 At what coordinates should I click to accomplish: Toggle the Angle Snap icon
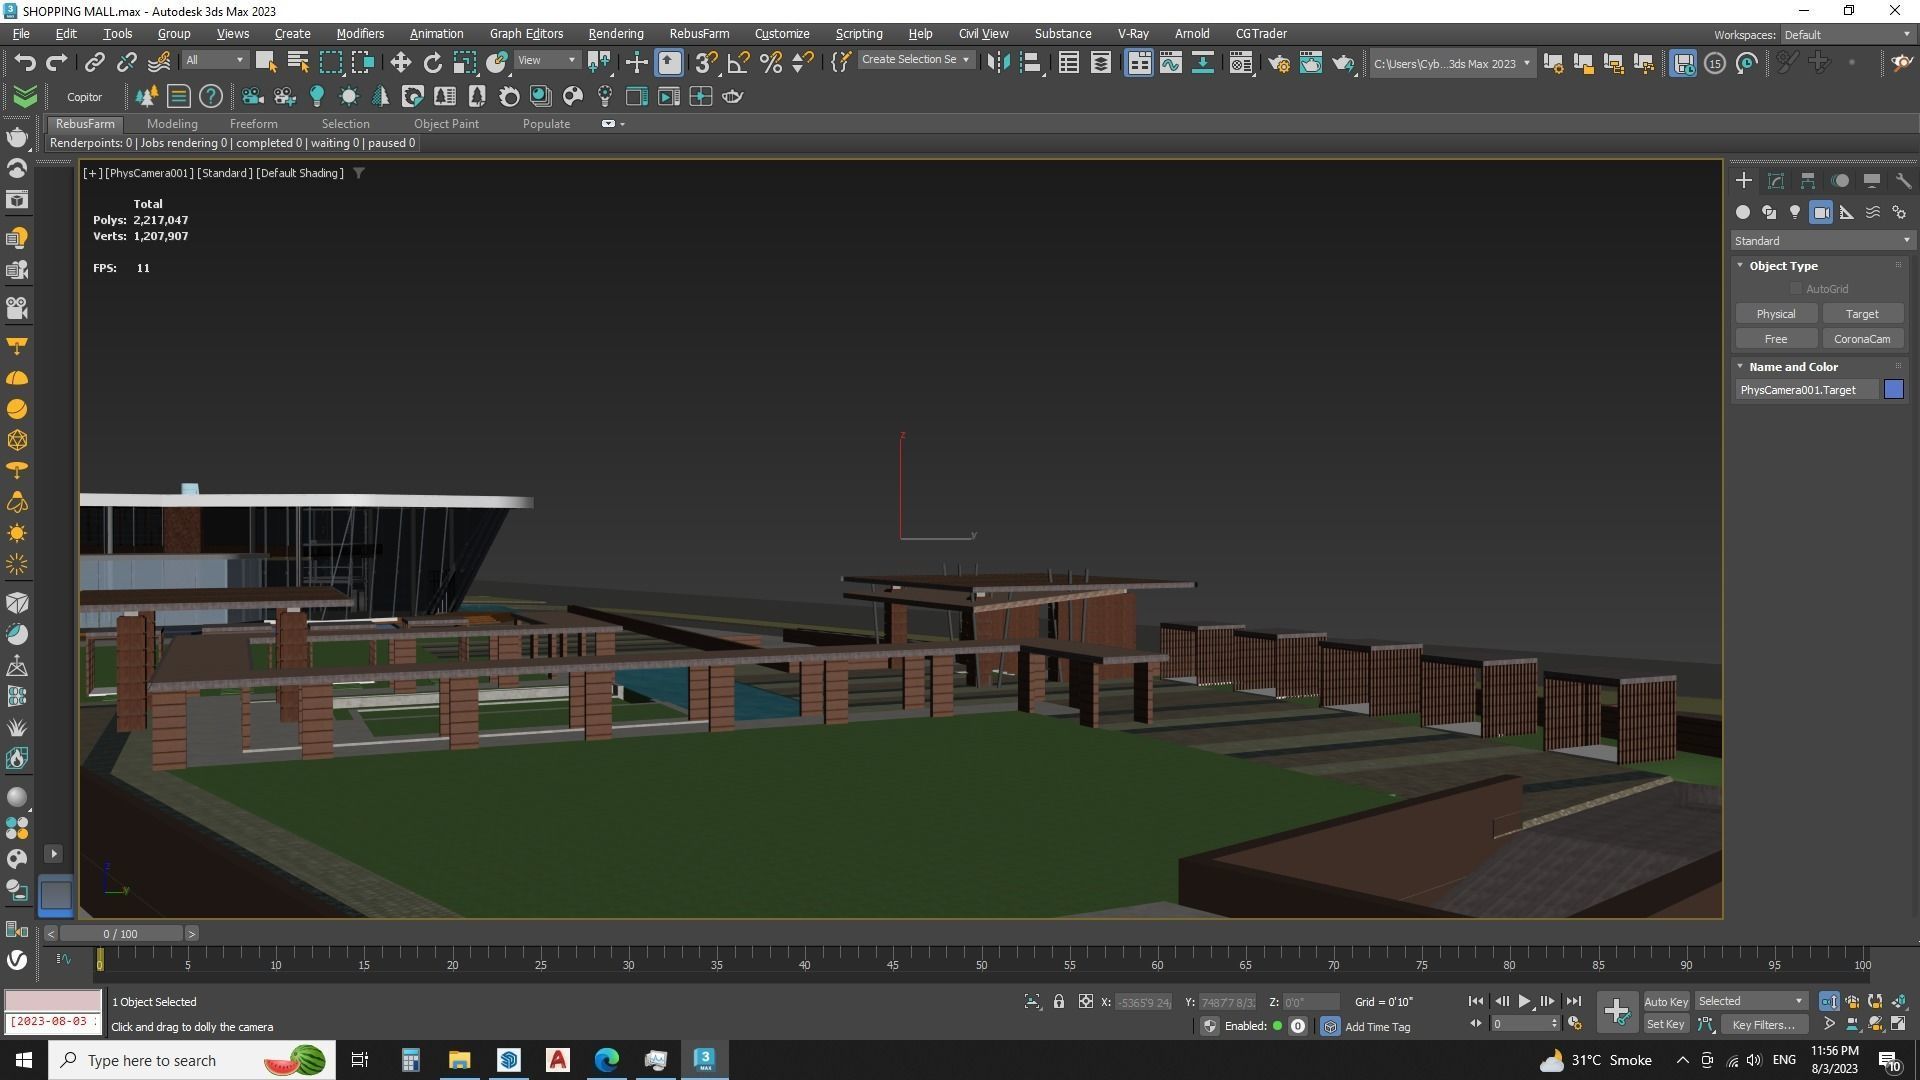[738, 63]
